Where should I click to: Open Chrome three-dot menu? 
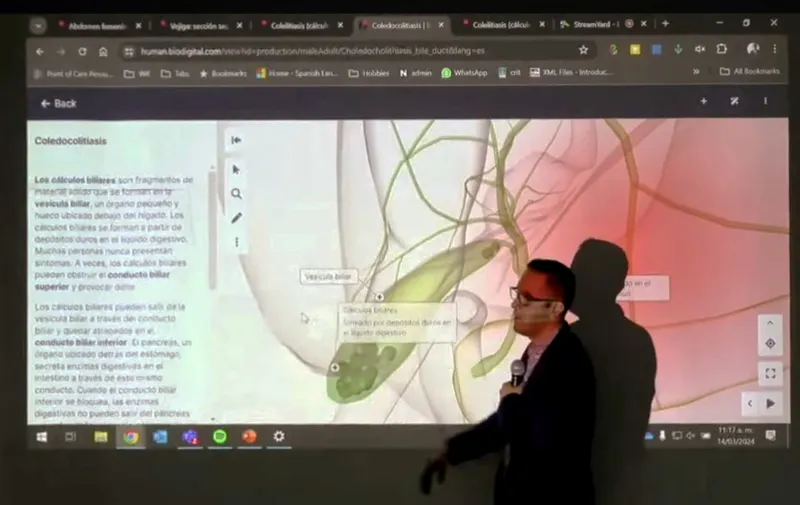[x=774, y=49]
